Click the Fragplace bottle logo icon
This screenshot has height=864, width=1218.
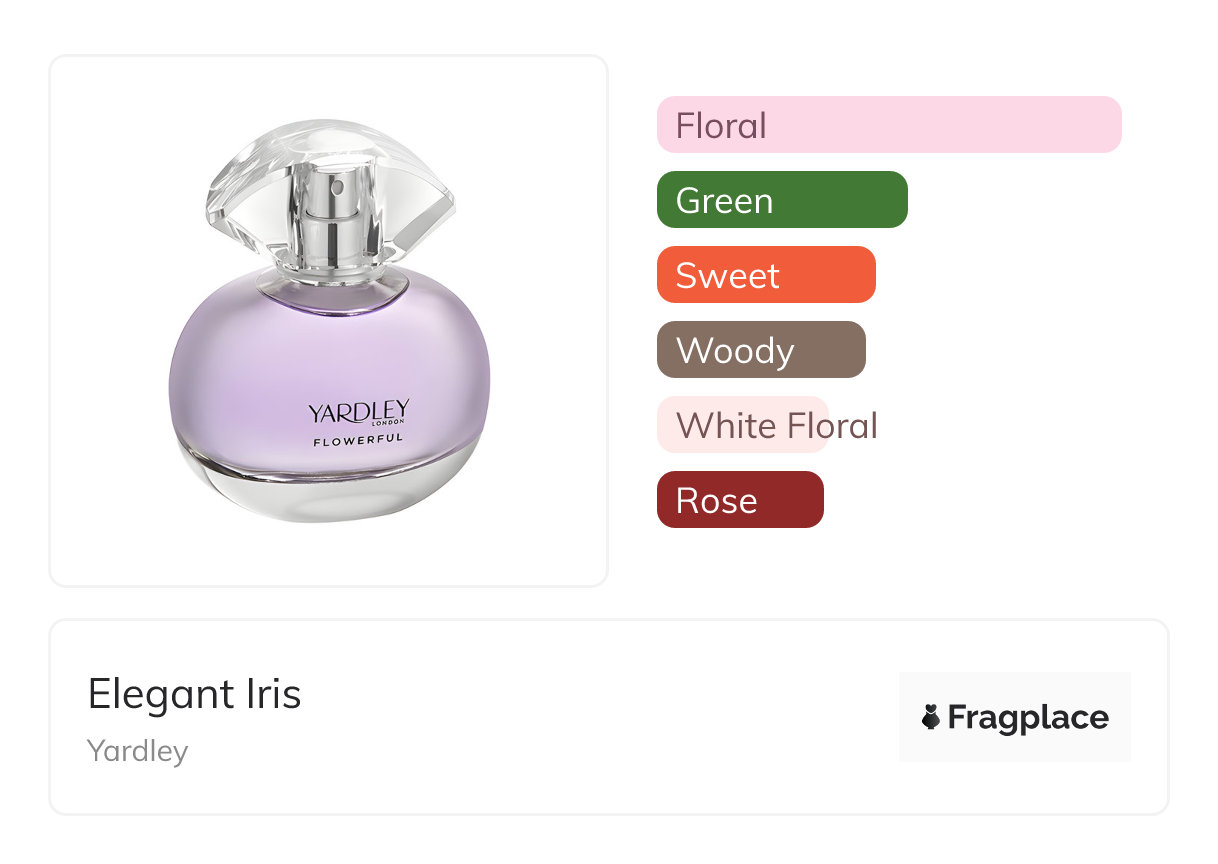(931, 717)
